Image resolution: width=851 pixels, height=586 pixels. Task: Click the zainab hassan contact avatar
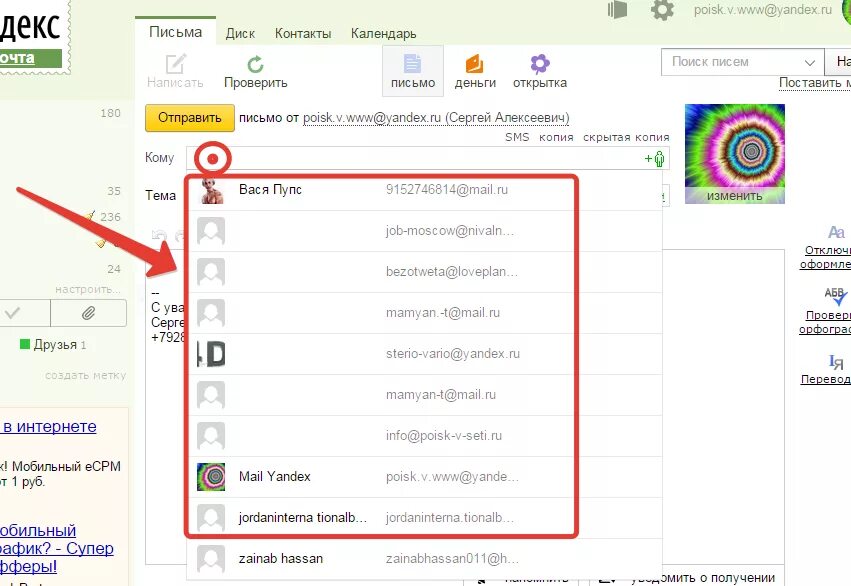[211, 559]
